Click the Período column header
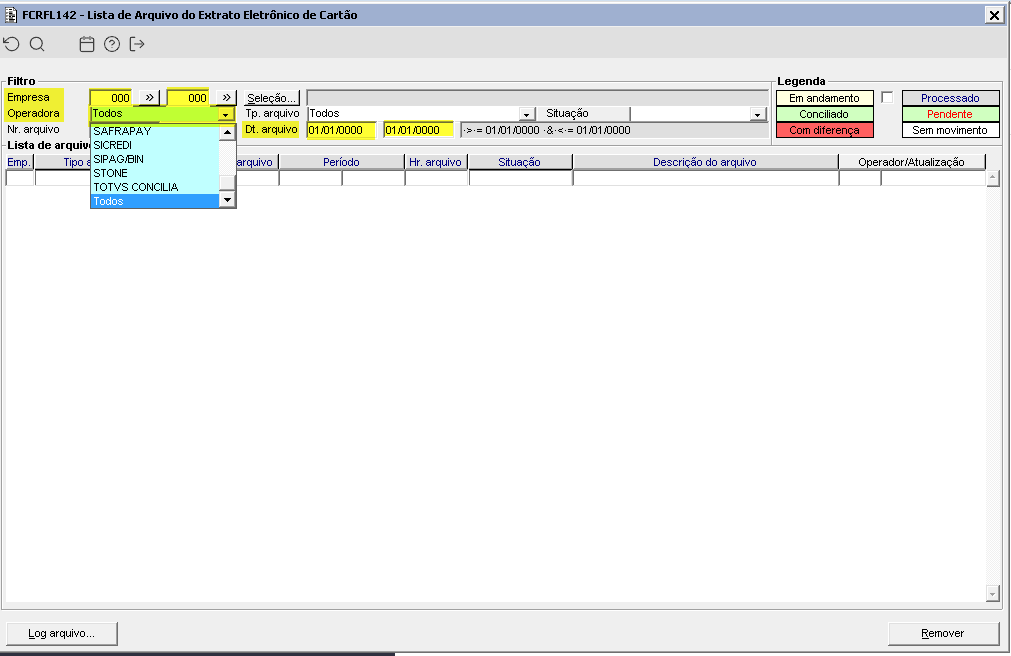 [x=342, y=162]
